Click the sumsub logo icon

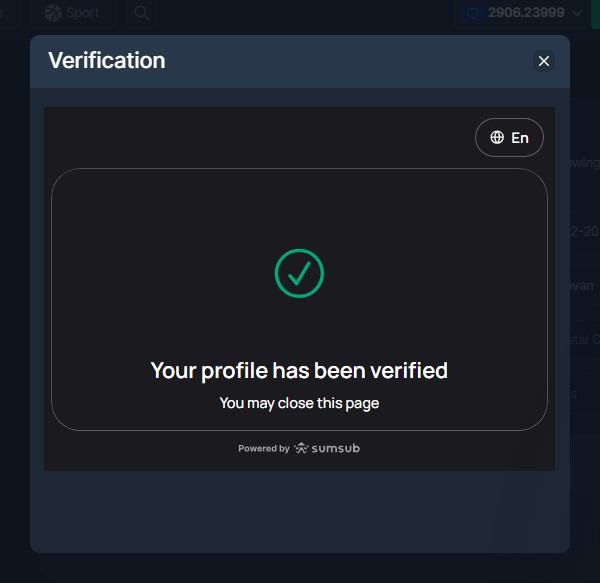click(301, 448)
